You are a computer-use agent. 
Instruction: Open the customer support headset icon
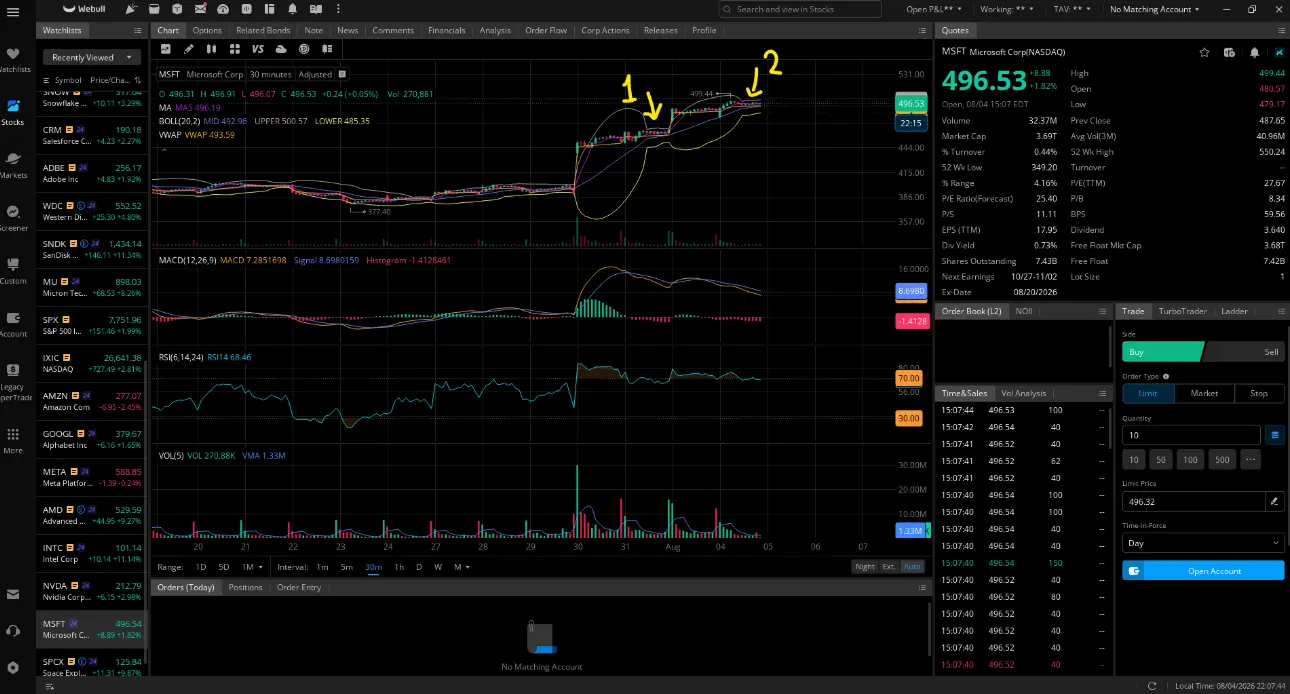pos(13,631)
